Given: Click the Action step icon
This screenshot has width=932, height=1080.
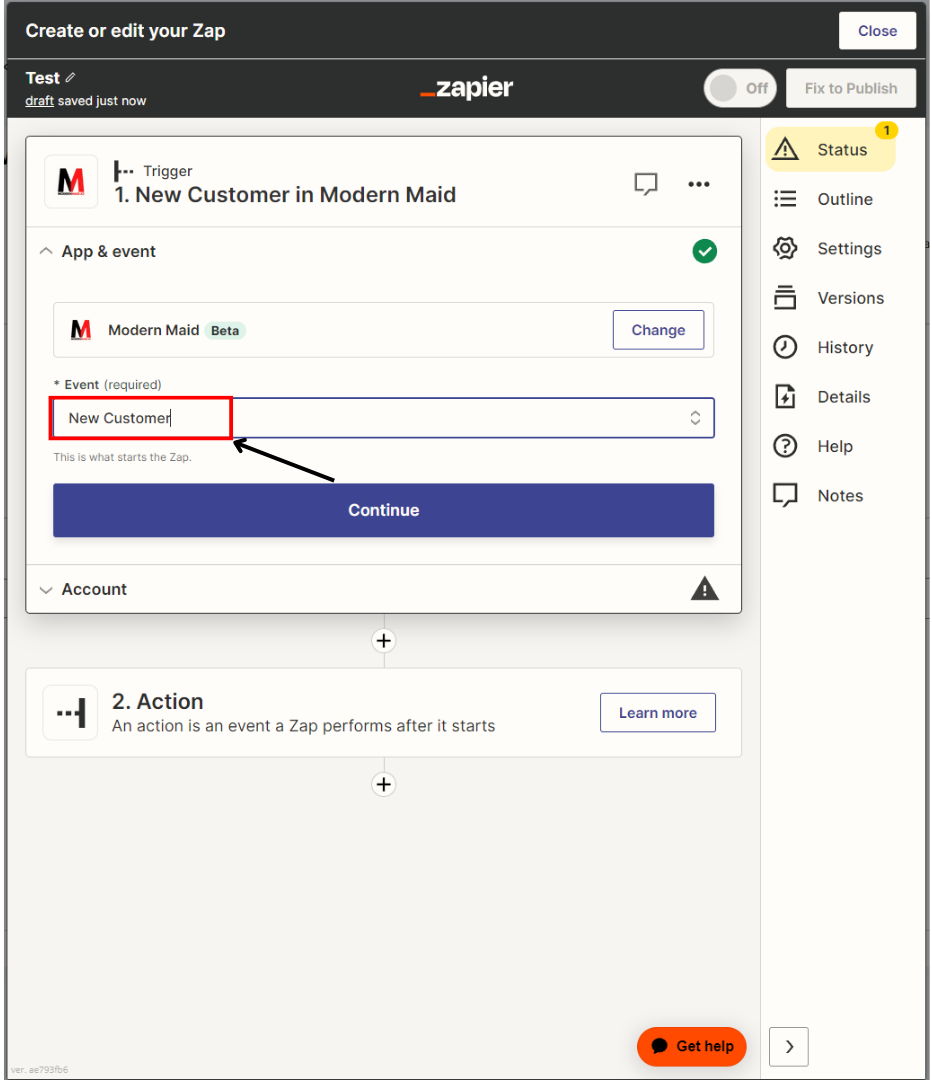Looking at the screenshot, I should click(x=71, y=712).
